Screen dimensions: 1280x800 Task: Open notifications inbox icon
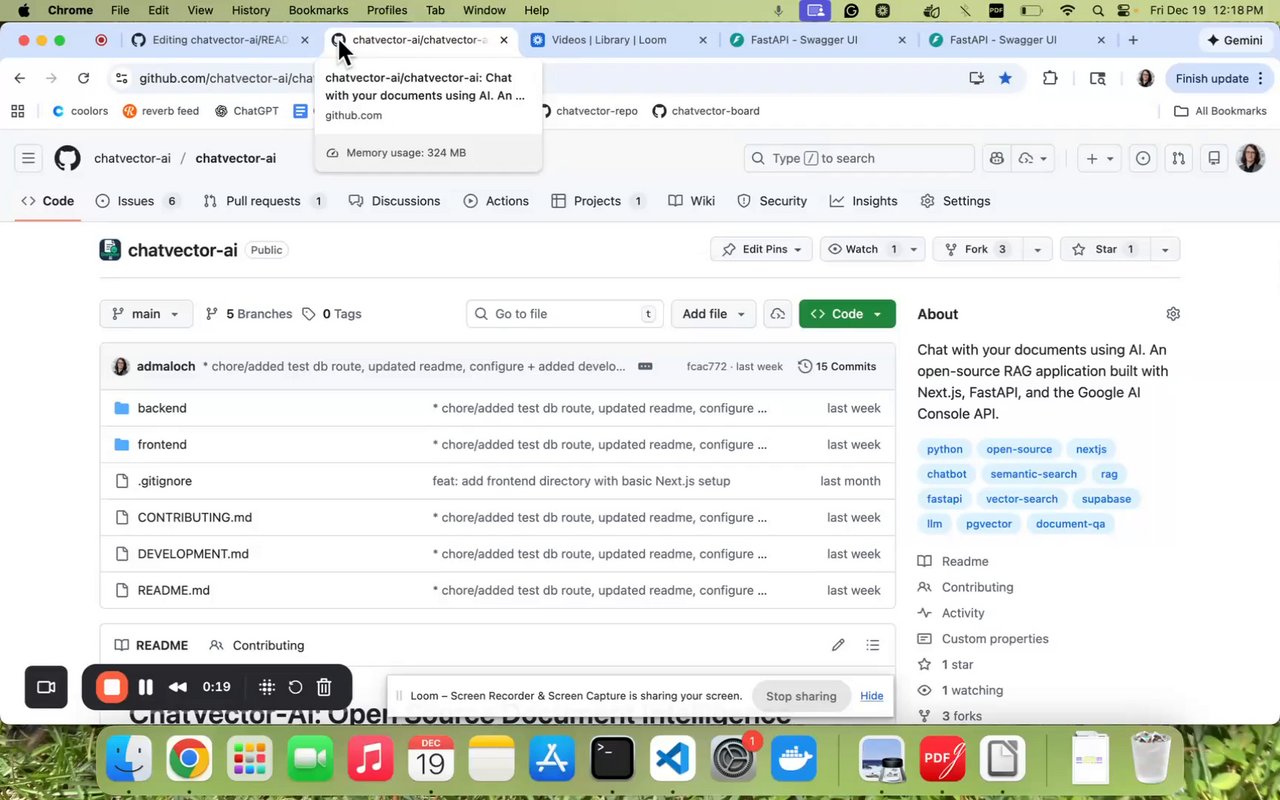point(1214,158)
